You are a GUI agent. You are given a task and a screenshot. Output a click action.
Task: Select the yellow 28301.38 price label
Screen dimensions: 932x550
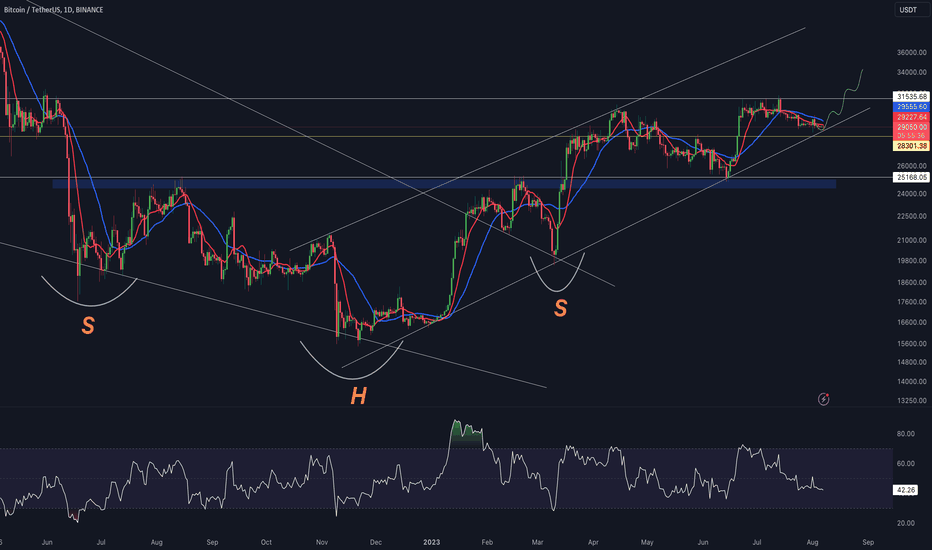pos(912,146)
